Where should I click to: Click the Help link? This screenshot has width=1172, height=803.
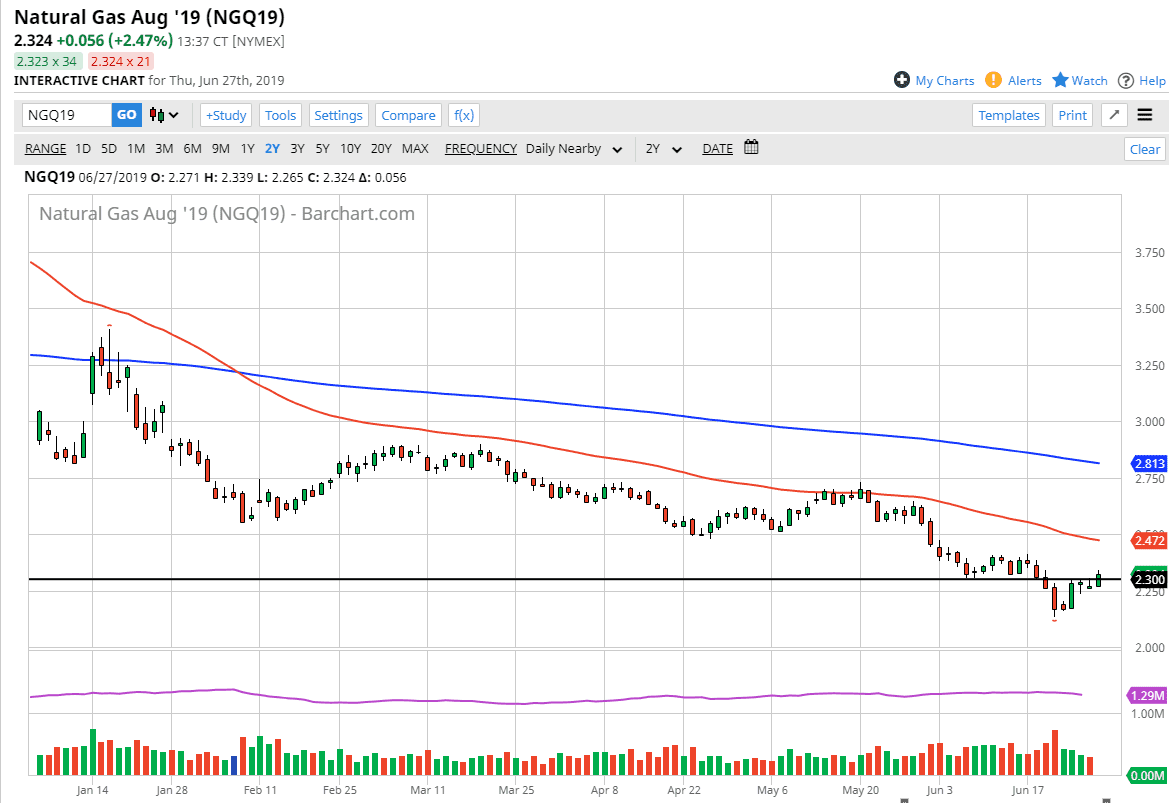1152,81
